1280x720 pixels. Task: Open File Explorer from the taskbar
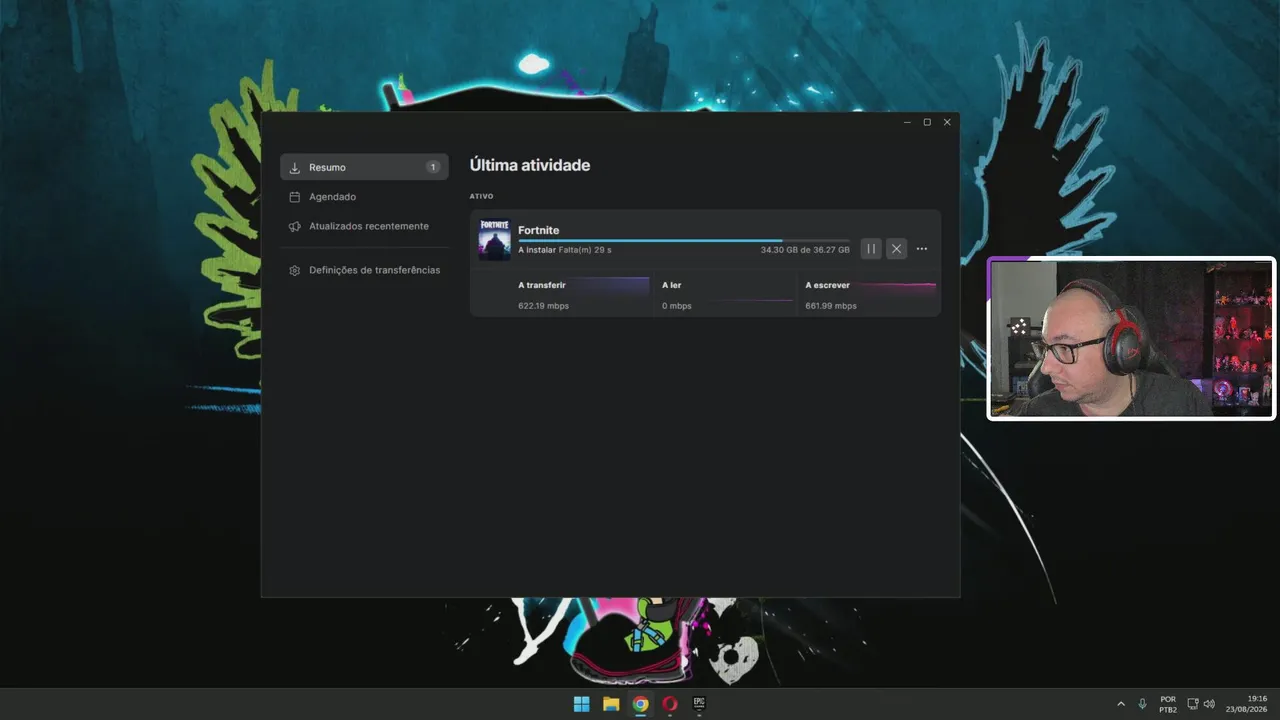click(x=611, y=704)
